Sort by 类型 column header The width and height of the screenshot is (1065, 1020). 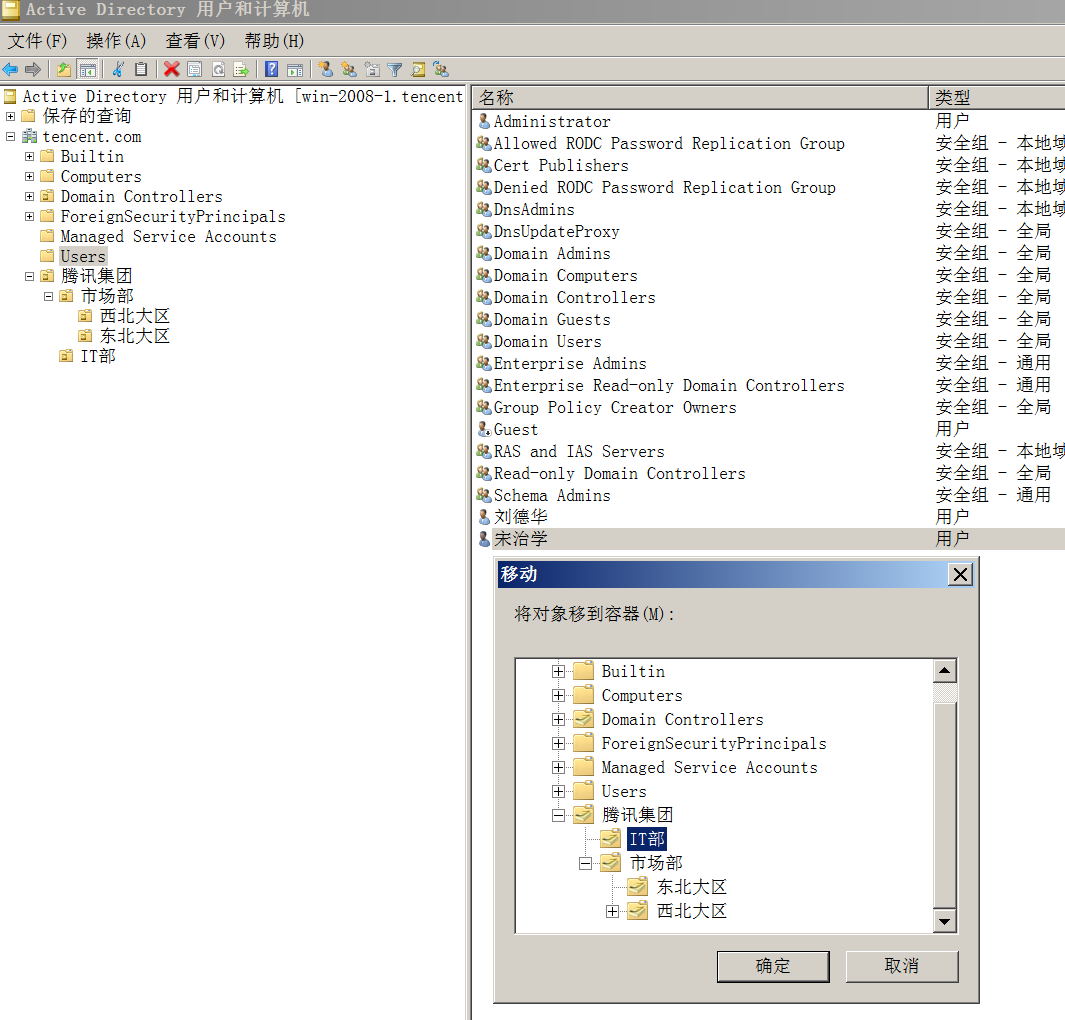point(996,98)
